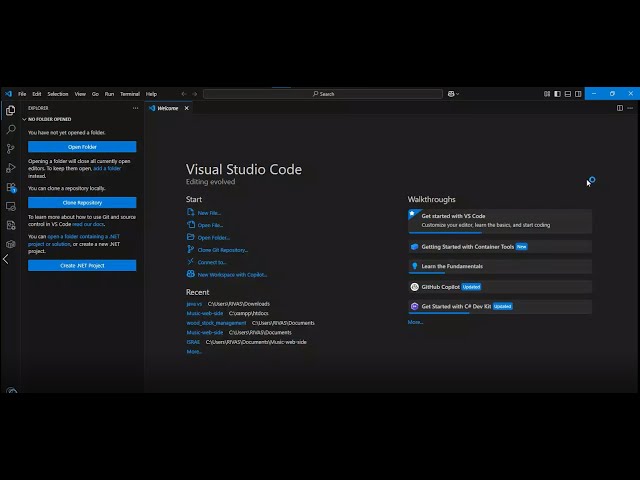The width and height of the screenshot is (640, 480).
Task: Open the Source Control view icon
Action: pyautogui.click(x=11, y=149)
